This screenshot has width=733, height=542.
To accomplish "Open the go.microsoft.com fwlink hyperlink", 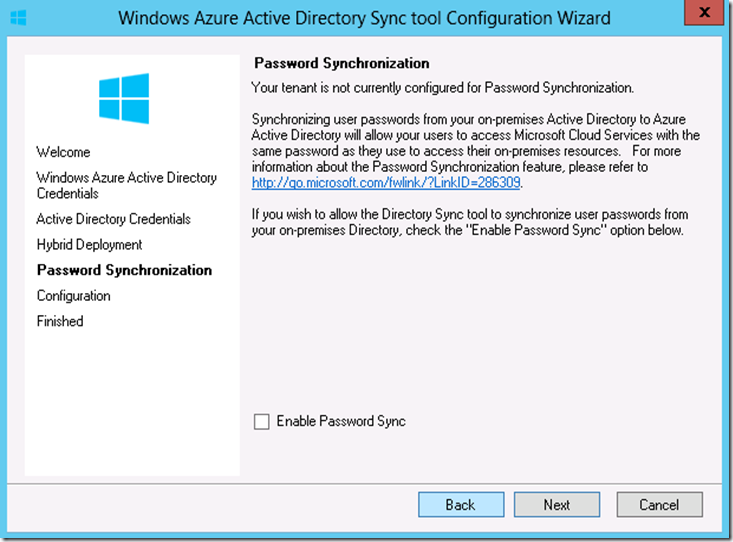I will click(386, 182).
